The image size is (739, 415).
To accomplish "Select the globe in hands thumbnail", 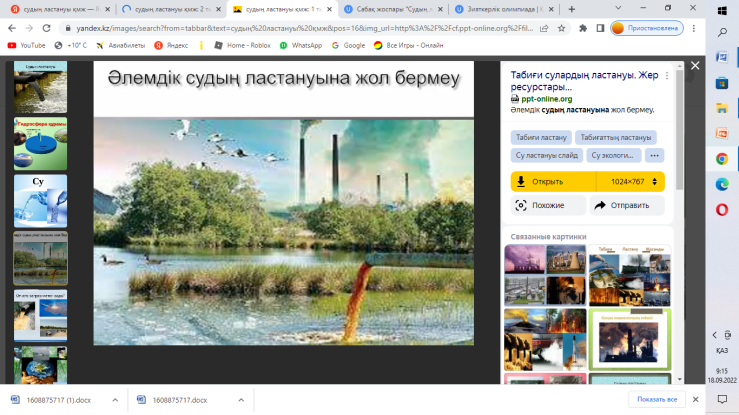I will (41, 365).
